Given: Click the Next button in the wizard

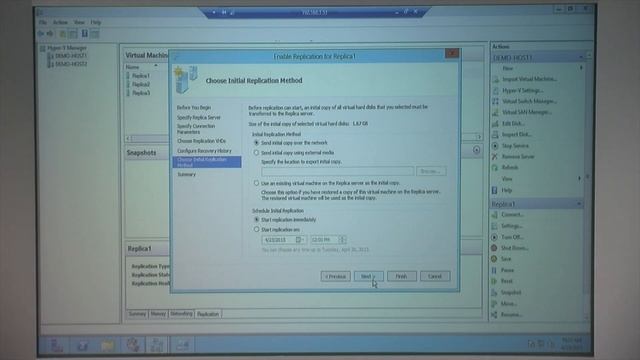Looking at the screenshot, I should 369,276.
